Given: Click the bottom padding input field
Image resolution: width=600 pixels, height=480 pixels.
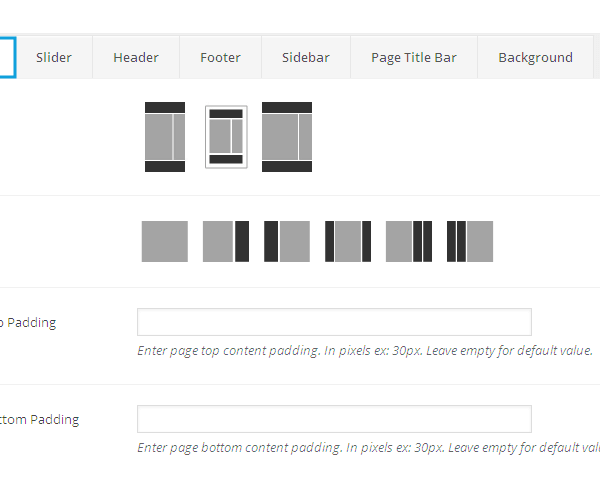Looking at the screenshot, I should [x=334, y=419].
